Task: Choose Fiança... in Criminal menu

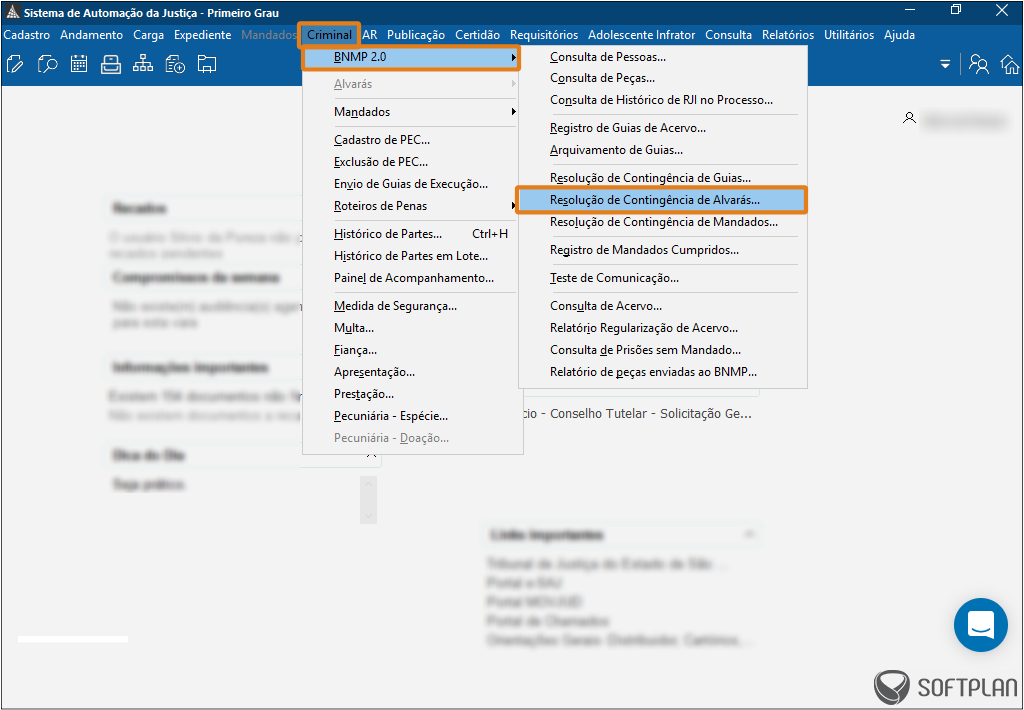Action: point(413,350)
